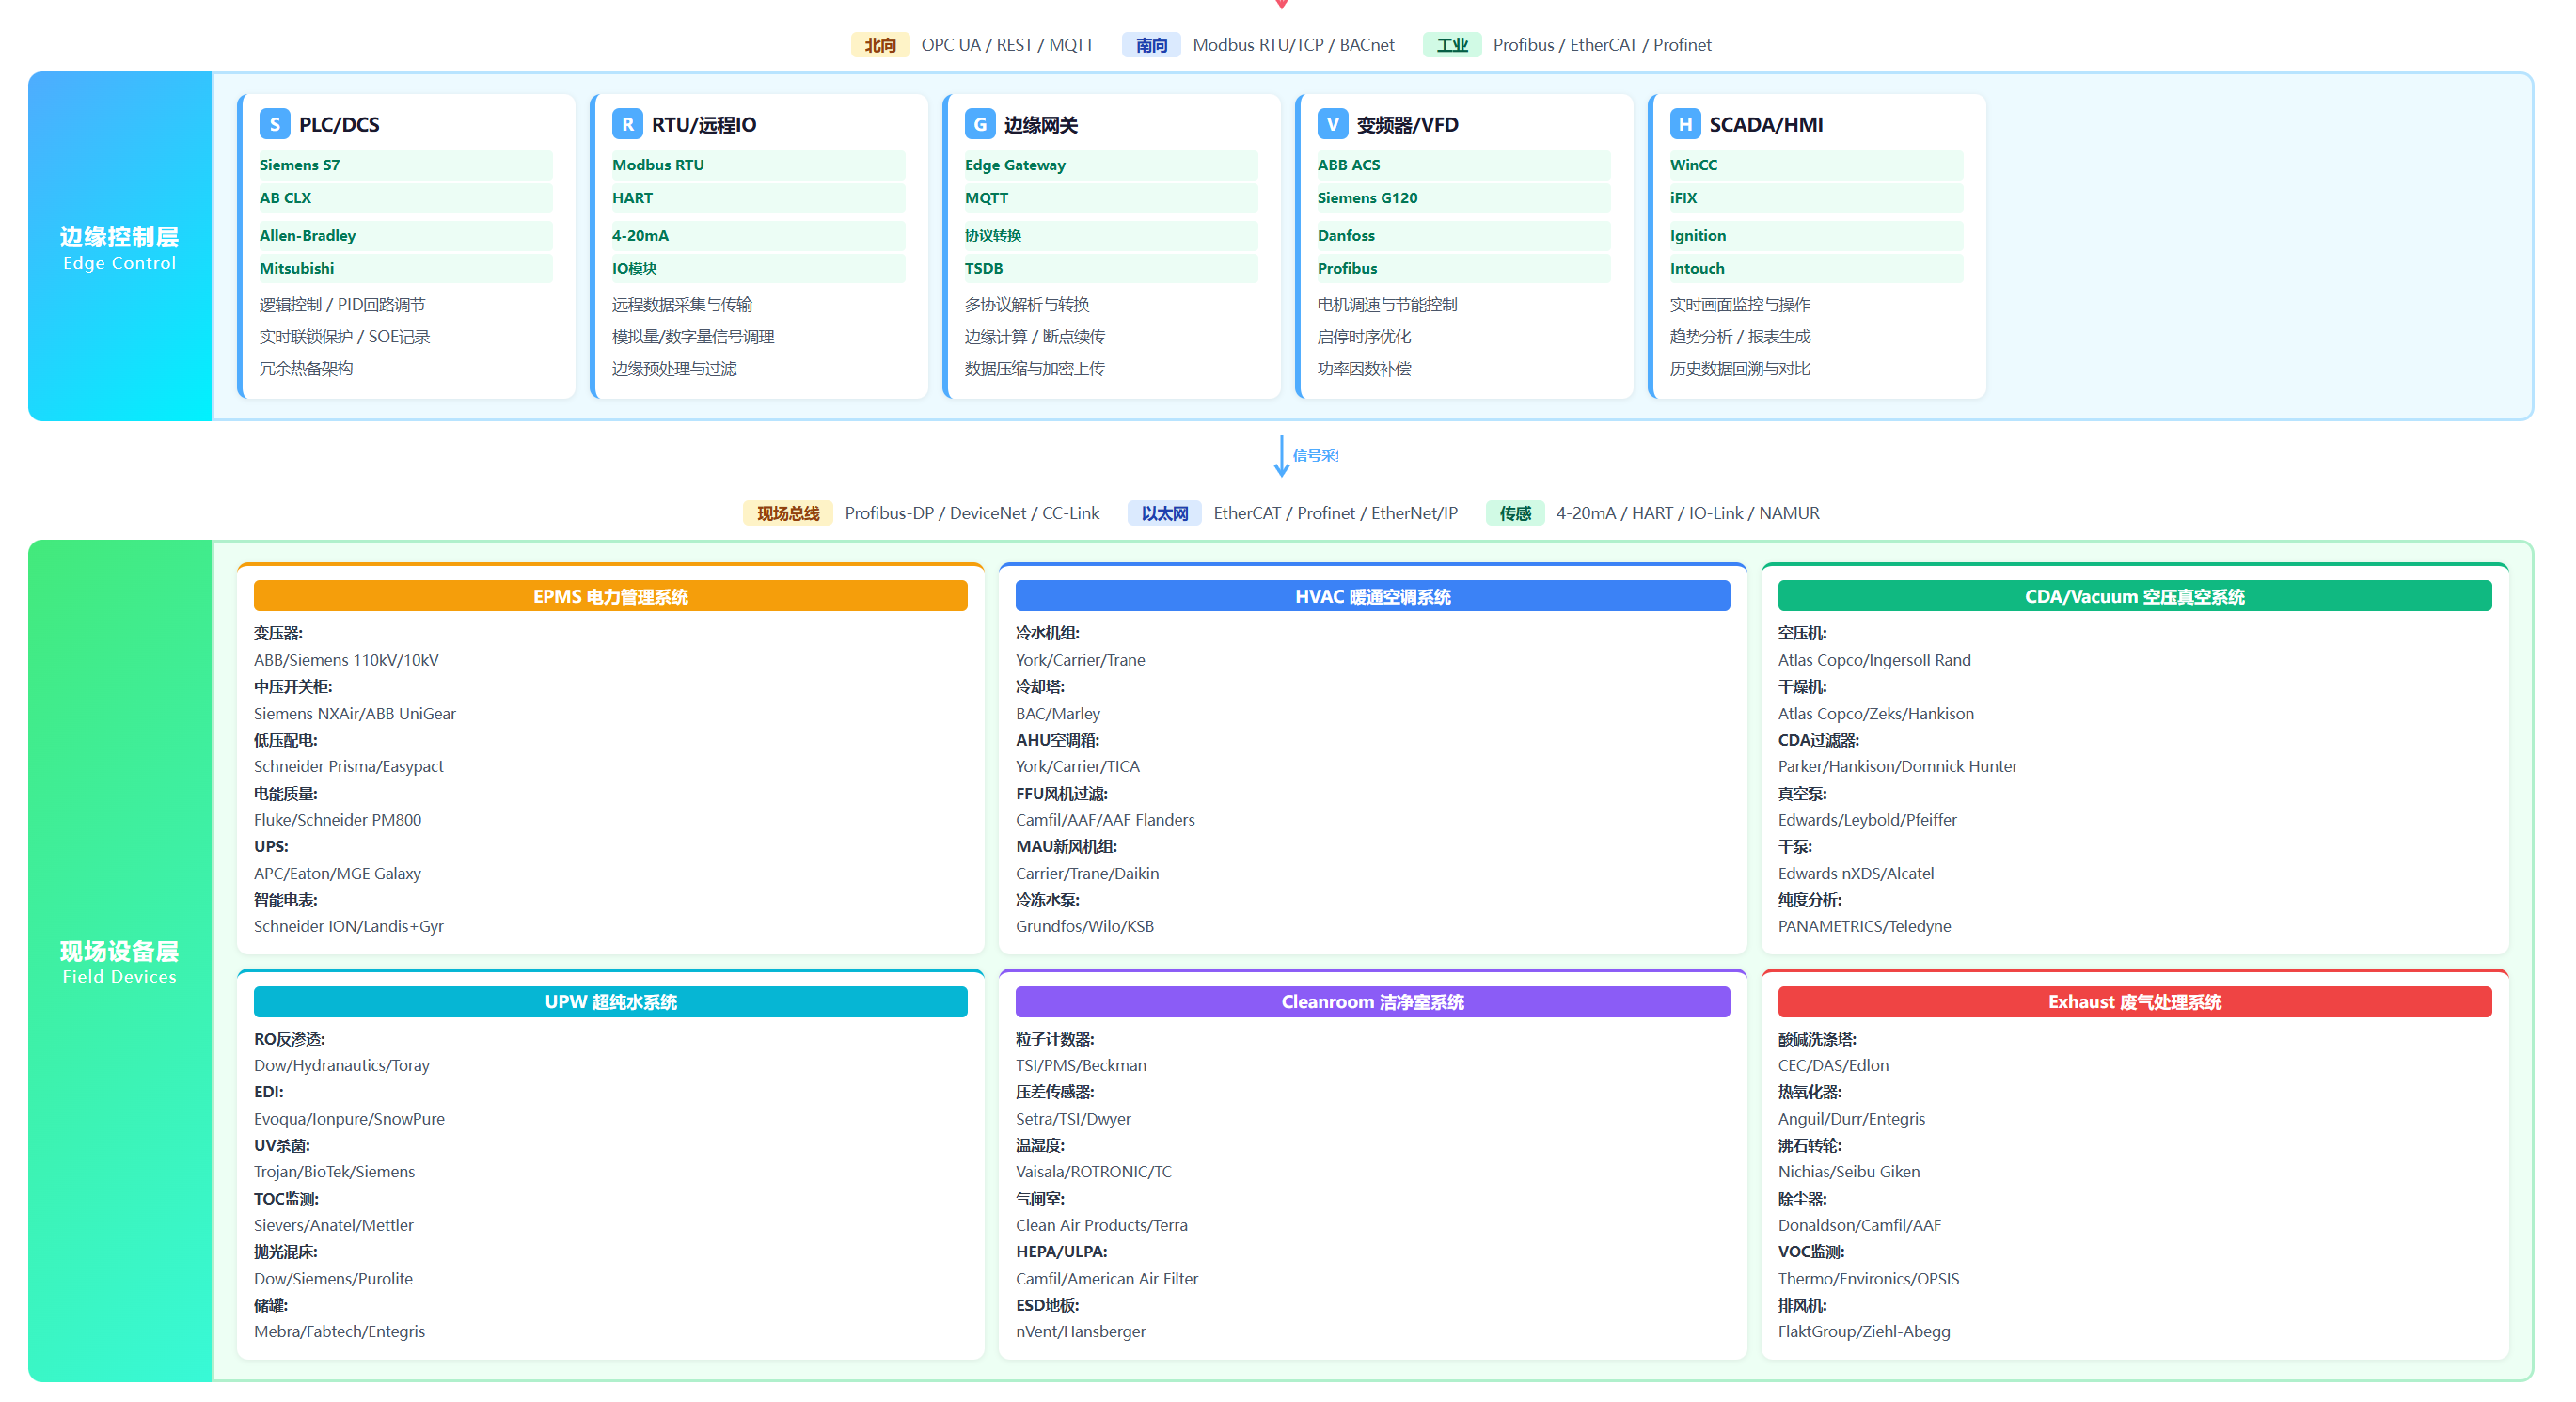
Task: Click PANAMETRICS/Teledyne entry
Action: coord(1864,926)
